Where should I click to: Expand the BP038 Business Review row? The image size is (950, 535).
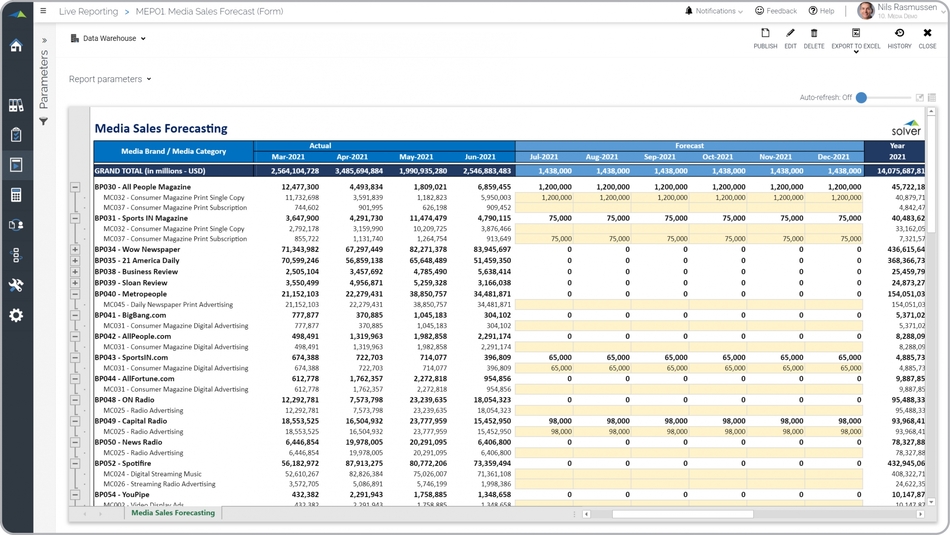(75, 271)
